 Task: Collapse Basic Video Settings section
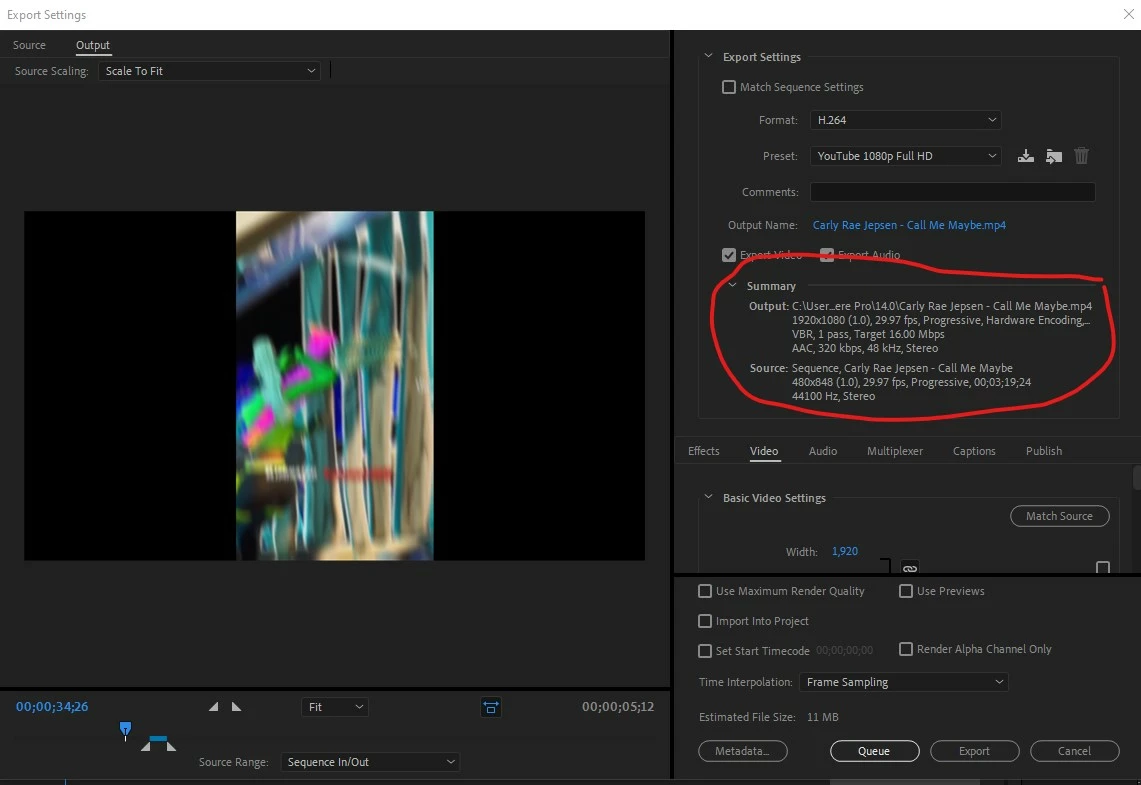(708, 497)
